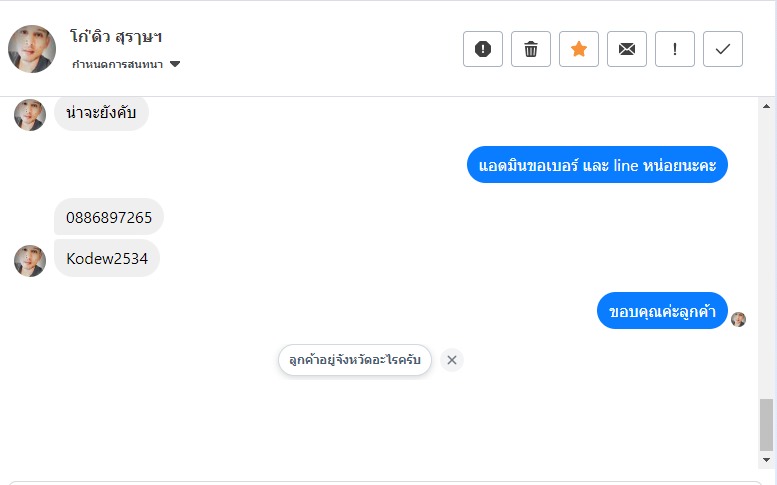
Task: Click the scrollbar up arrow
Action: [767, 106]
